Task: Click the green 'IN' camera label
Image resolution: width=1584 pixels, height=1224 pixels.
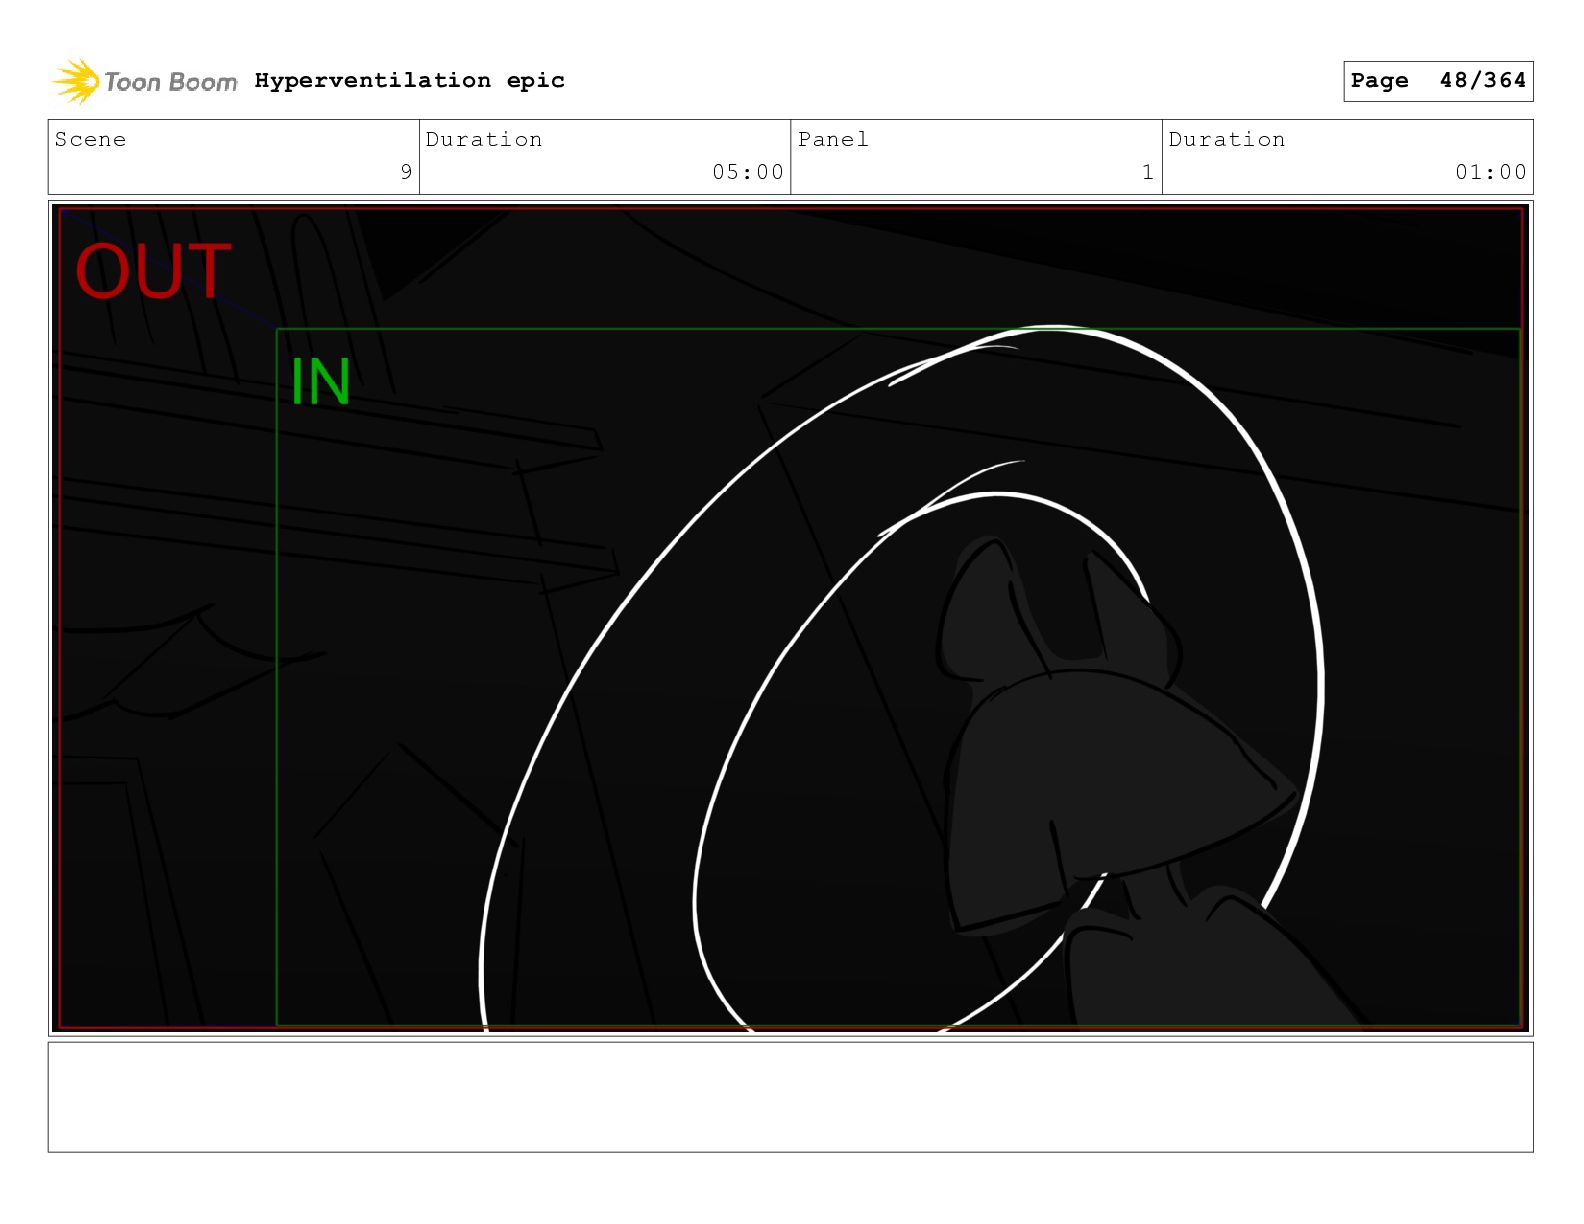Action: coord(320,382)
